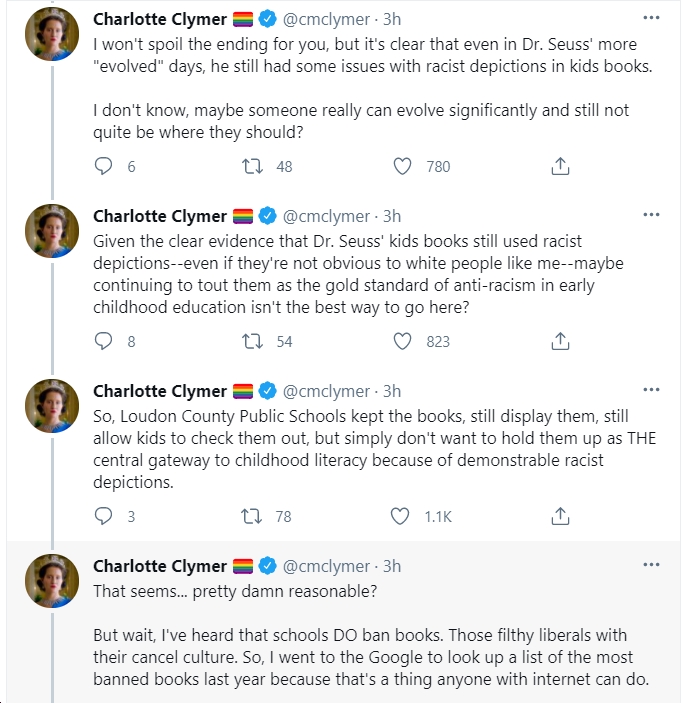Viewport: 682px width, 703px height.
Task: Open more options on the Loudon County tweet
Action: (651, 390)
